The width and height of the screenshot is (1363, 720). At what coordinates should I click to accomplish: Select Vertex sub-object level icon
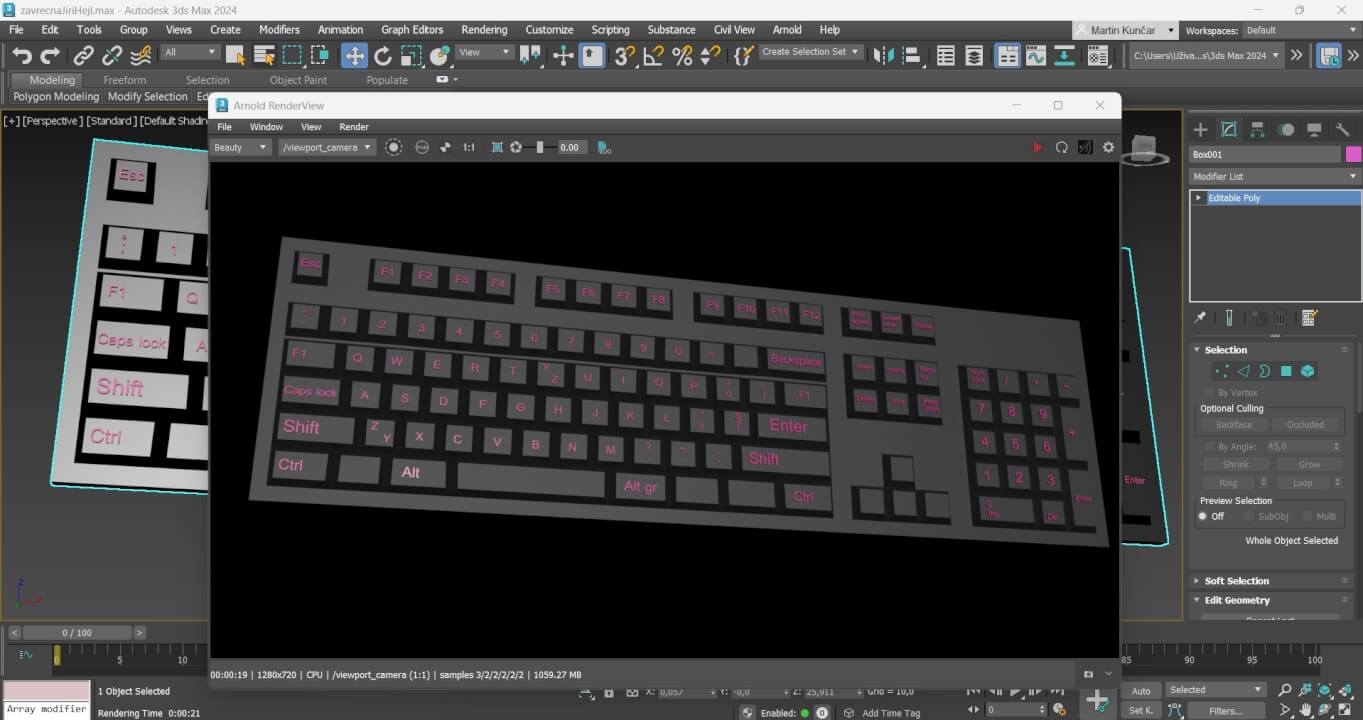click(1221, 371)
